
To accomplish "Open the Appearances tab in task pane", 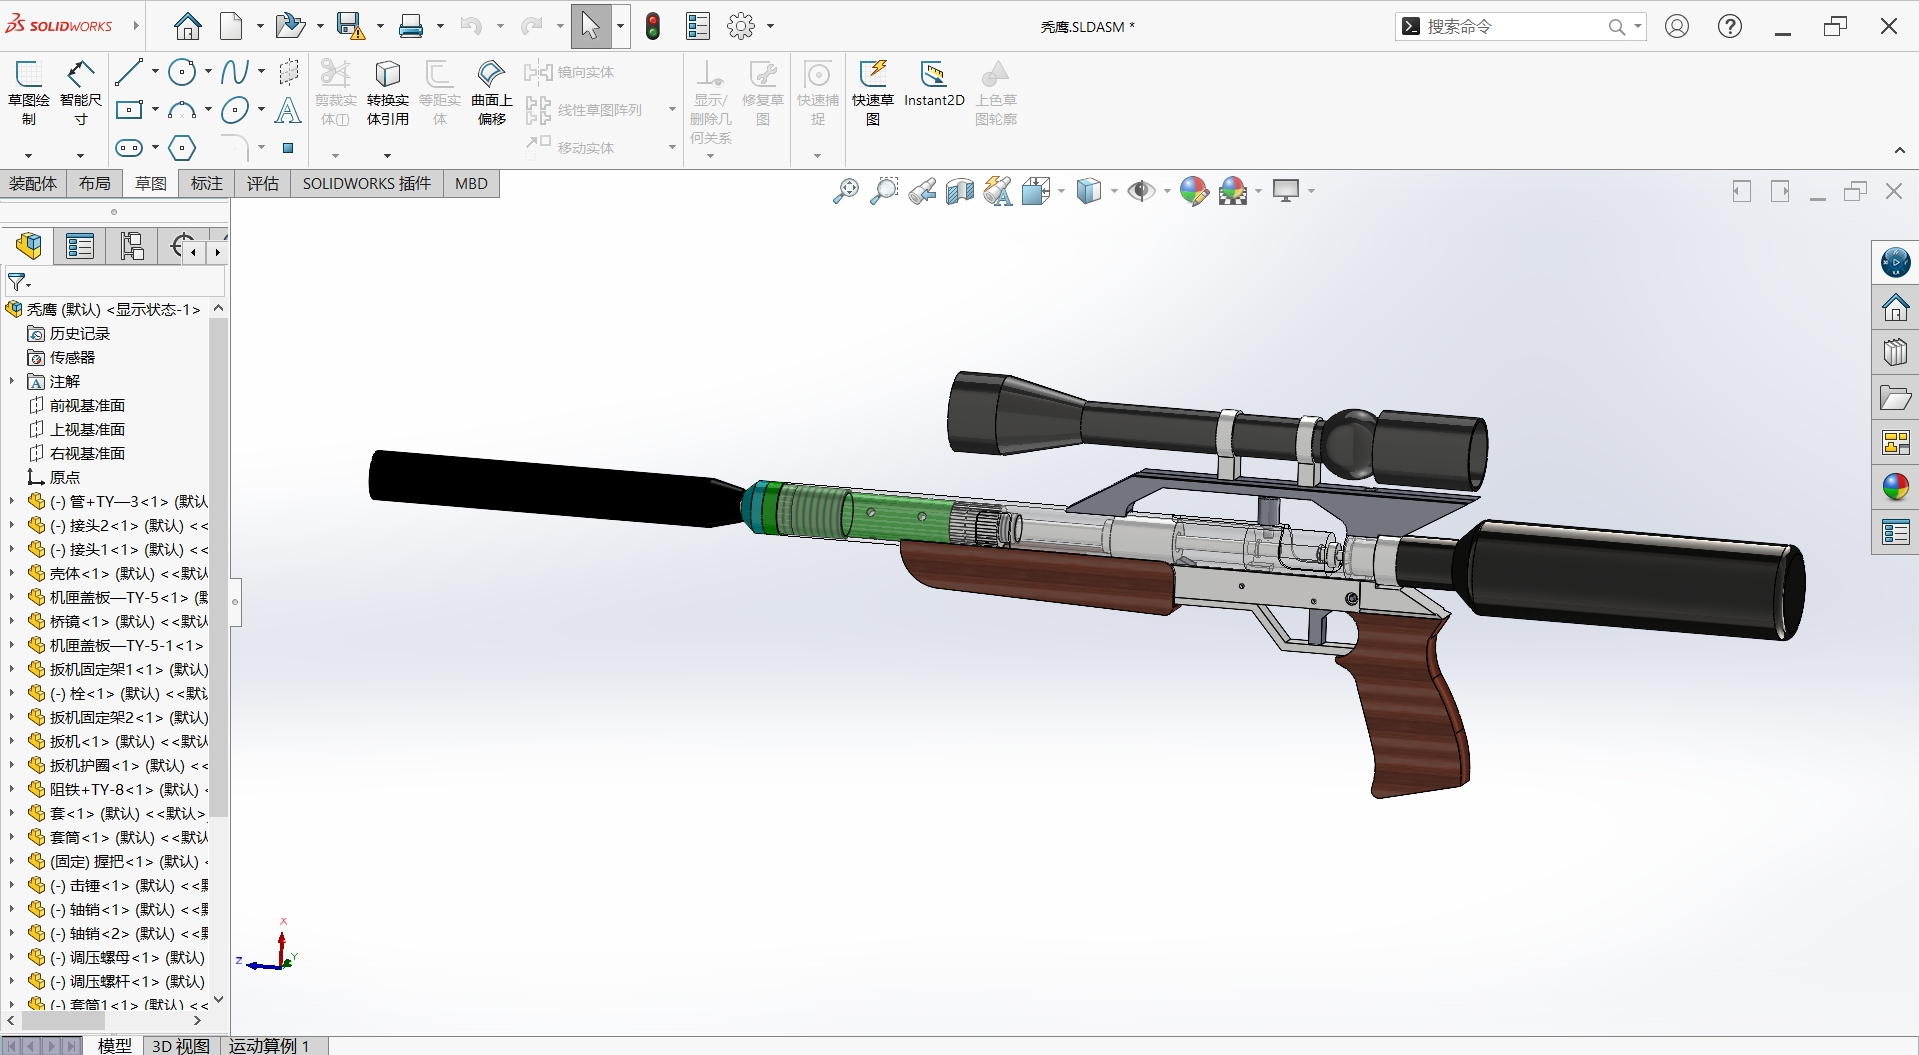I will 1895,487.
